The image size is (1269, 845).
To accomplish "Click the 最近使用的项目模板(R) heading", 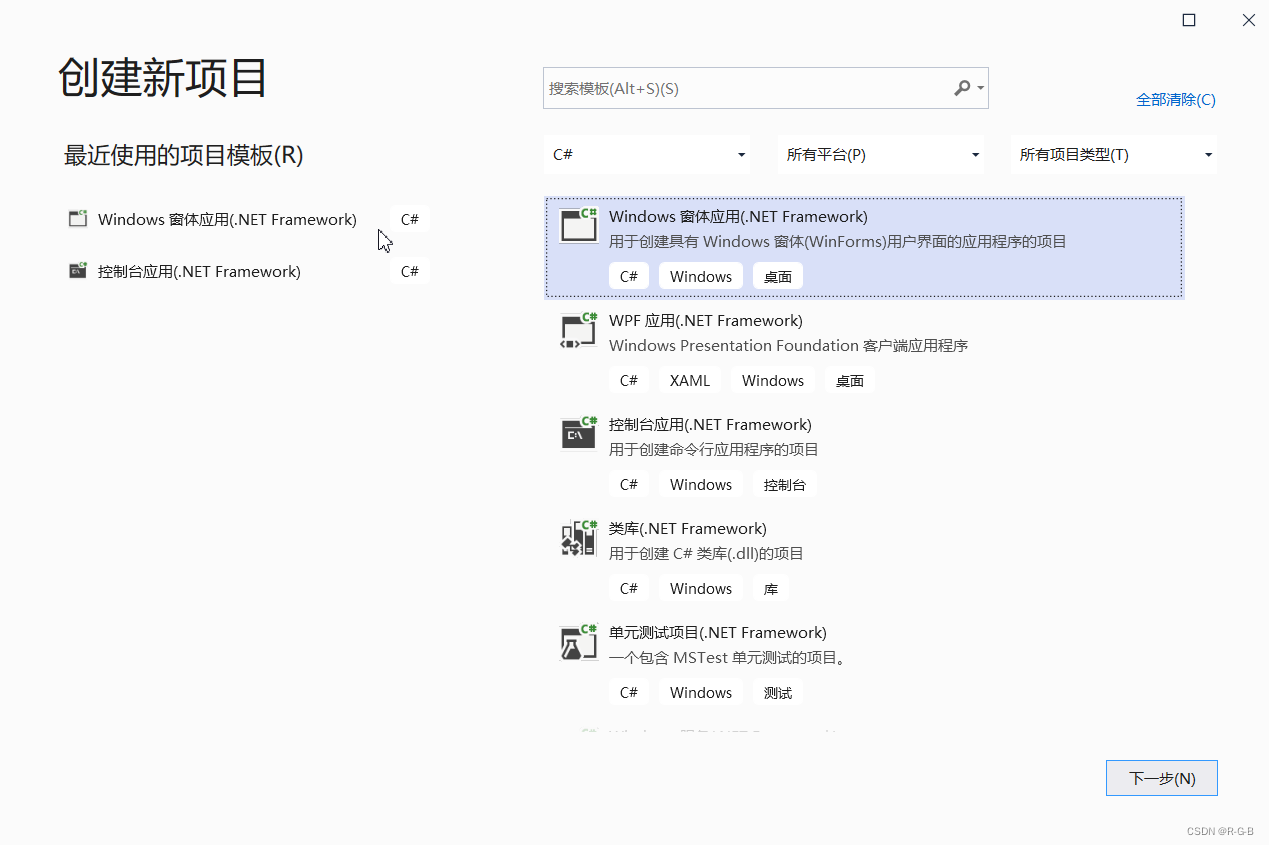I will 184,155.
